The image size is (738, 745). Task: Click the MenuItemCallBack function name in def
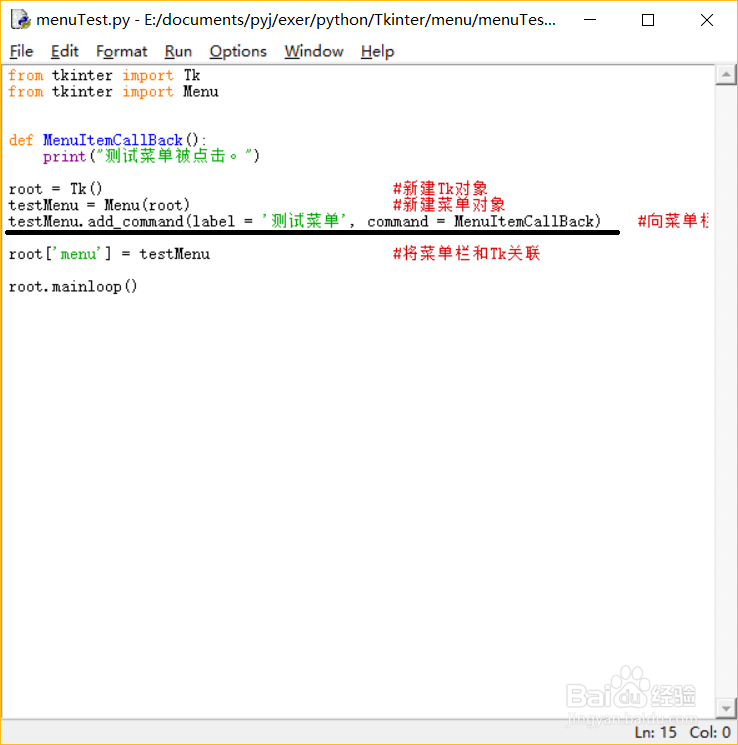point(113,140)
